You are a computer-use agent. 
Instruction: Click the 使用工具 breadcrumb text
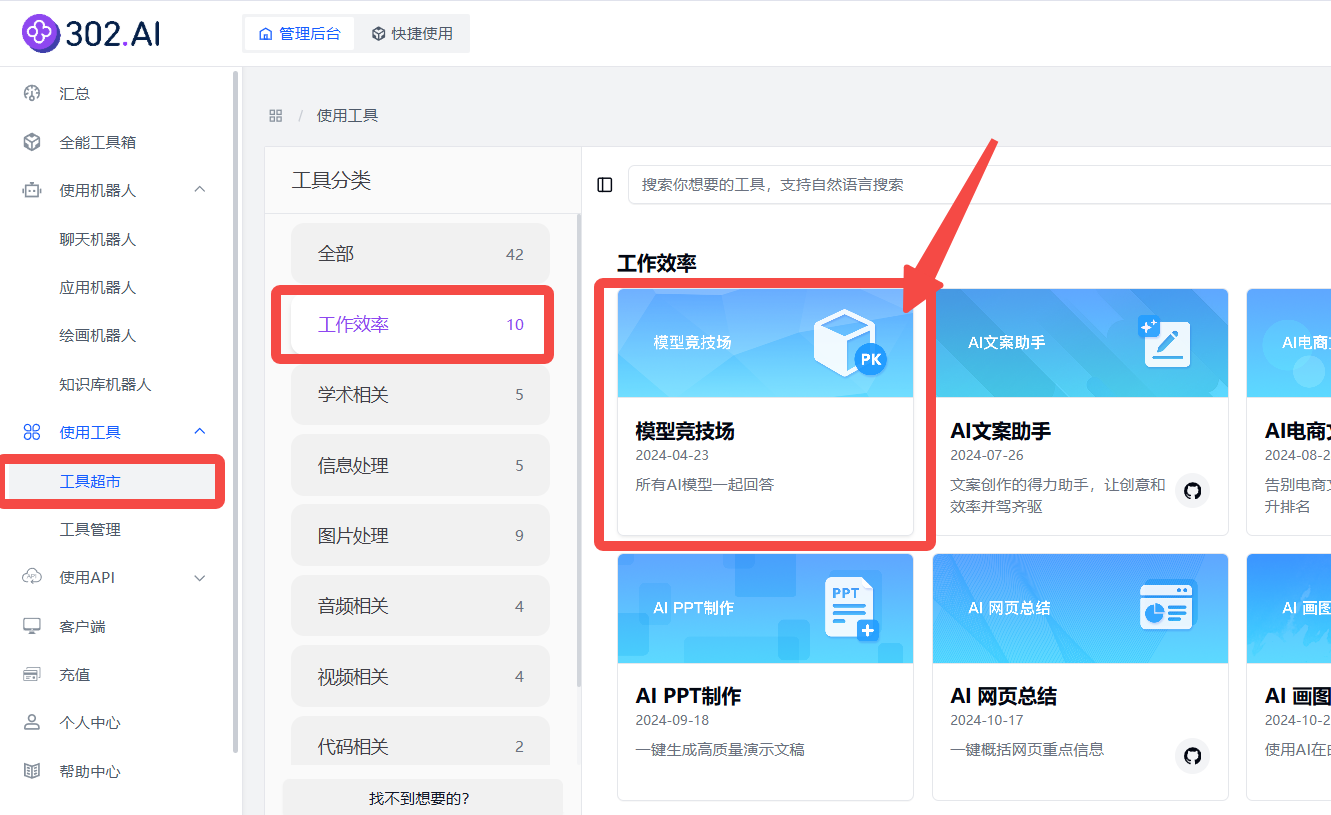tap(347, 115)
